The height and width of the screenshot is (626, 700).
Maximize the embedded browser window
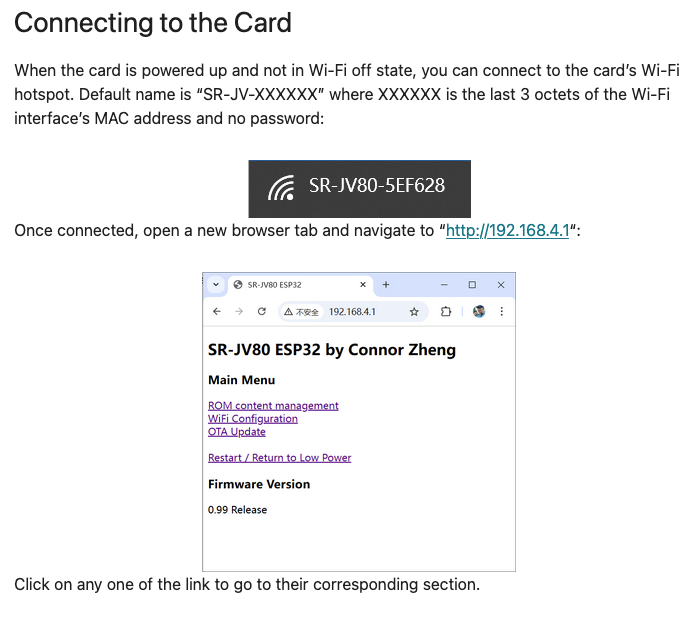coord(472,285)
